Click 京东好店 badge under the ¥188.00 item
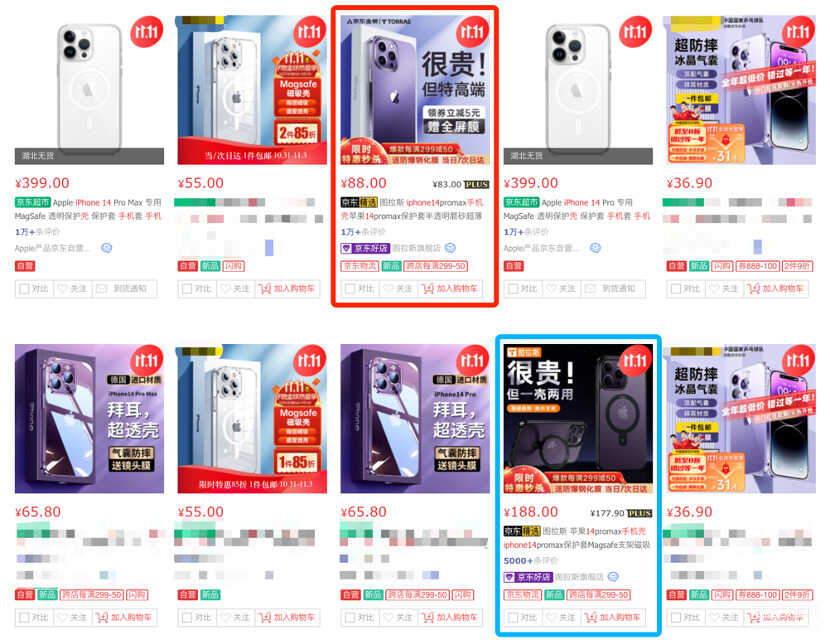The width and height of the screenshot is (830, 640). click(x=528, y=576)
